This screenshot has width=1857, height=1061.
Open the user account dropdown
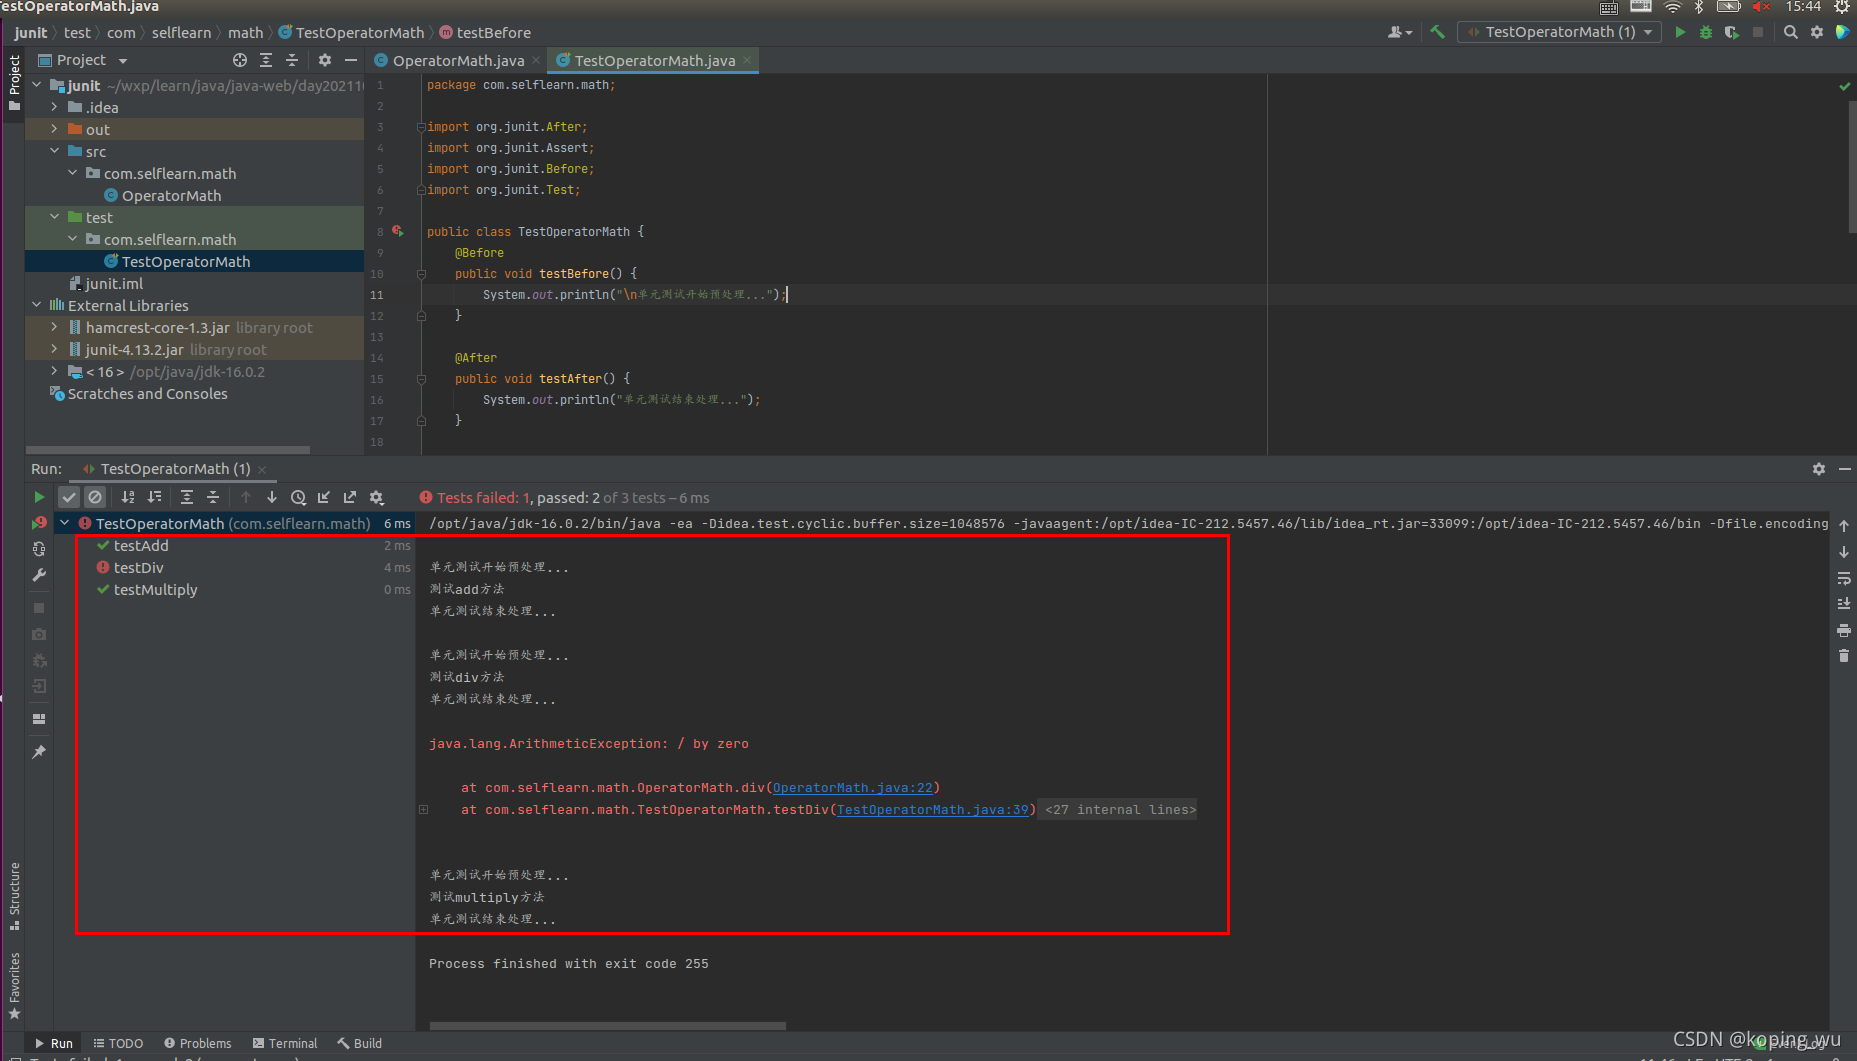1400,32
